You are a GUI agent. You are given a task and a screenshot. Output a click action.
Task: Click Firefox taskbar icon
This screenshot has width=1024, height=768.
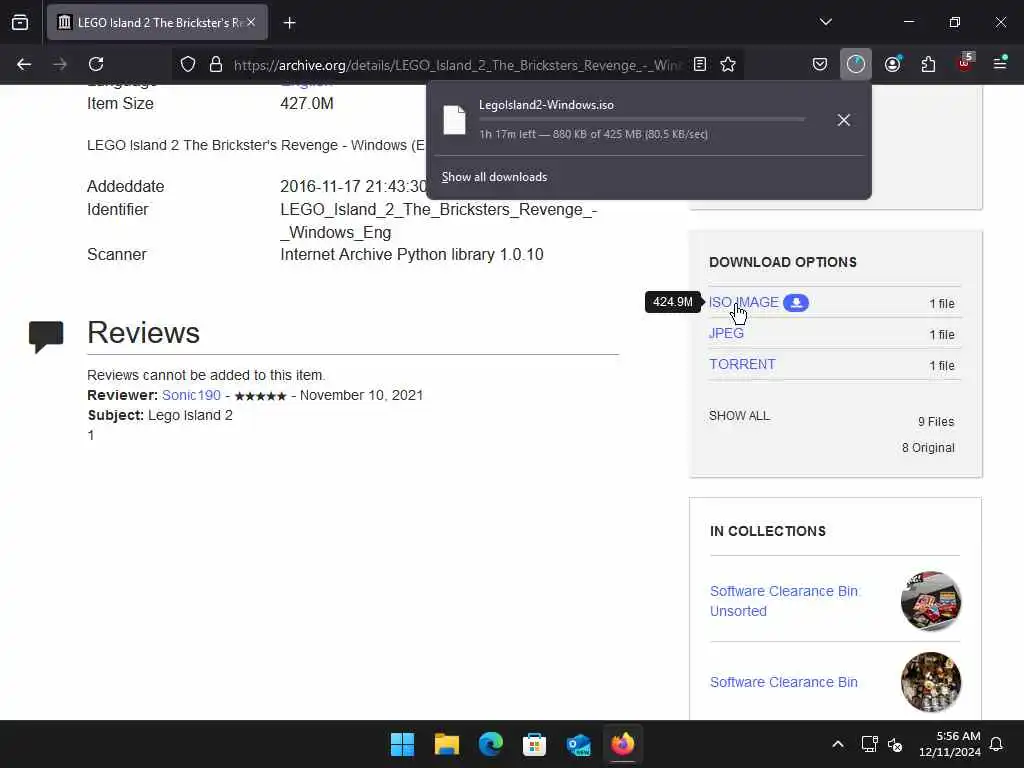[622, 744]
